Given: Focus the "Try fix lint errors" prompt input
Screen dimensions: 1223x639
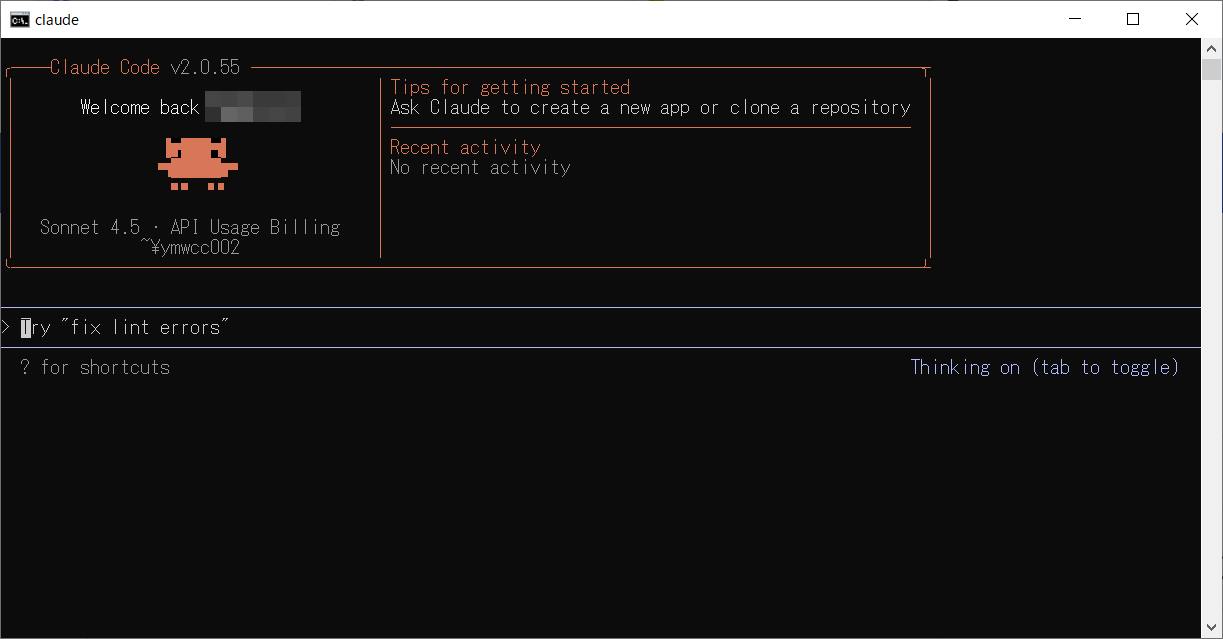Looking at the screenshot, I should click(x=125, y=328).
